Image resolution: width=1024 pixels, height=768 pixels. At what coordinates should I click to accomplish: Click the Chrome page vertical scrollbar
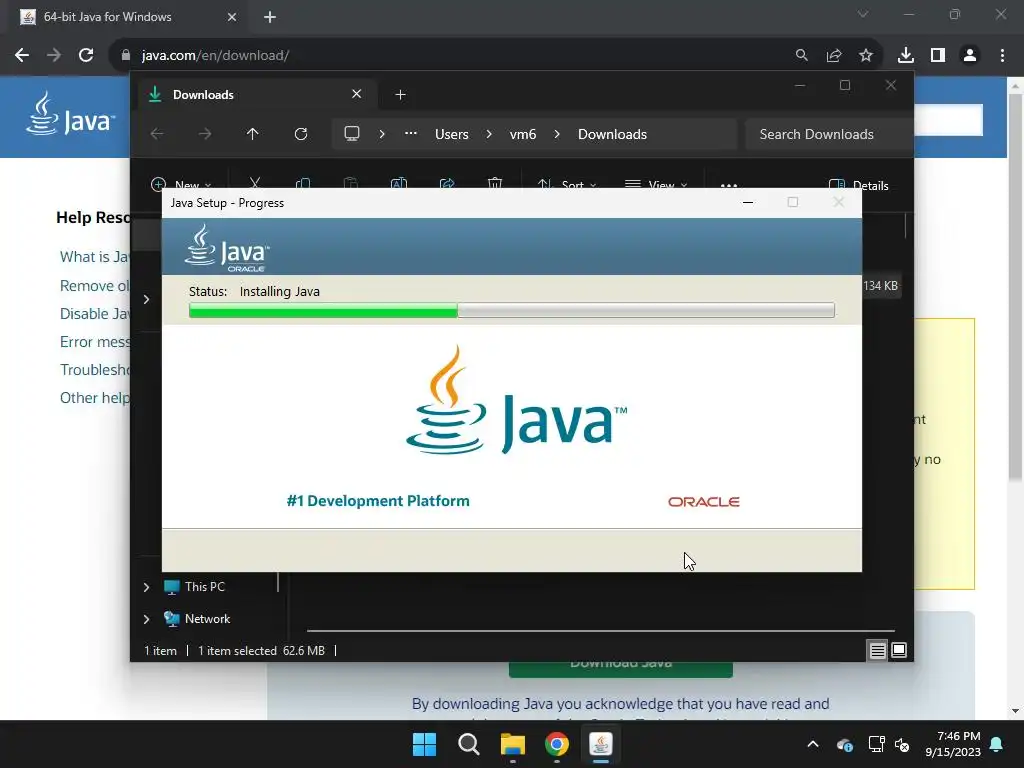(x=1015, y=287)
